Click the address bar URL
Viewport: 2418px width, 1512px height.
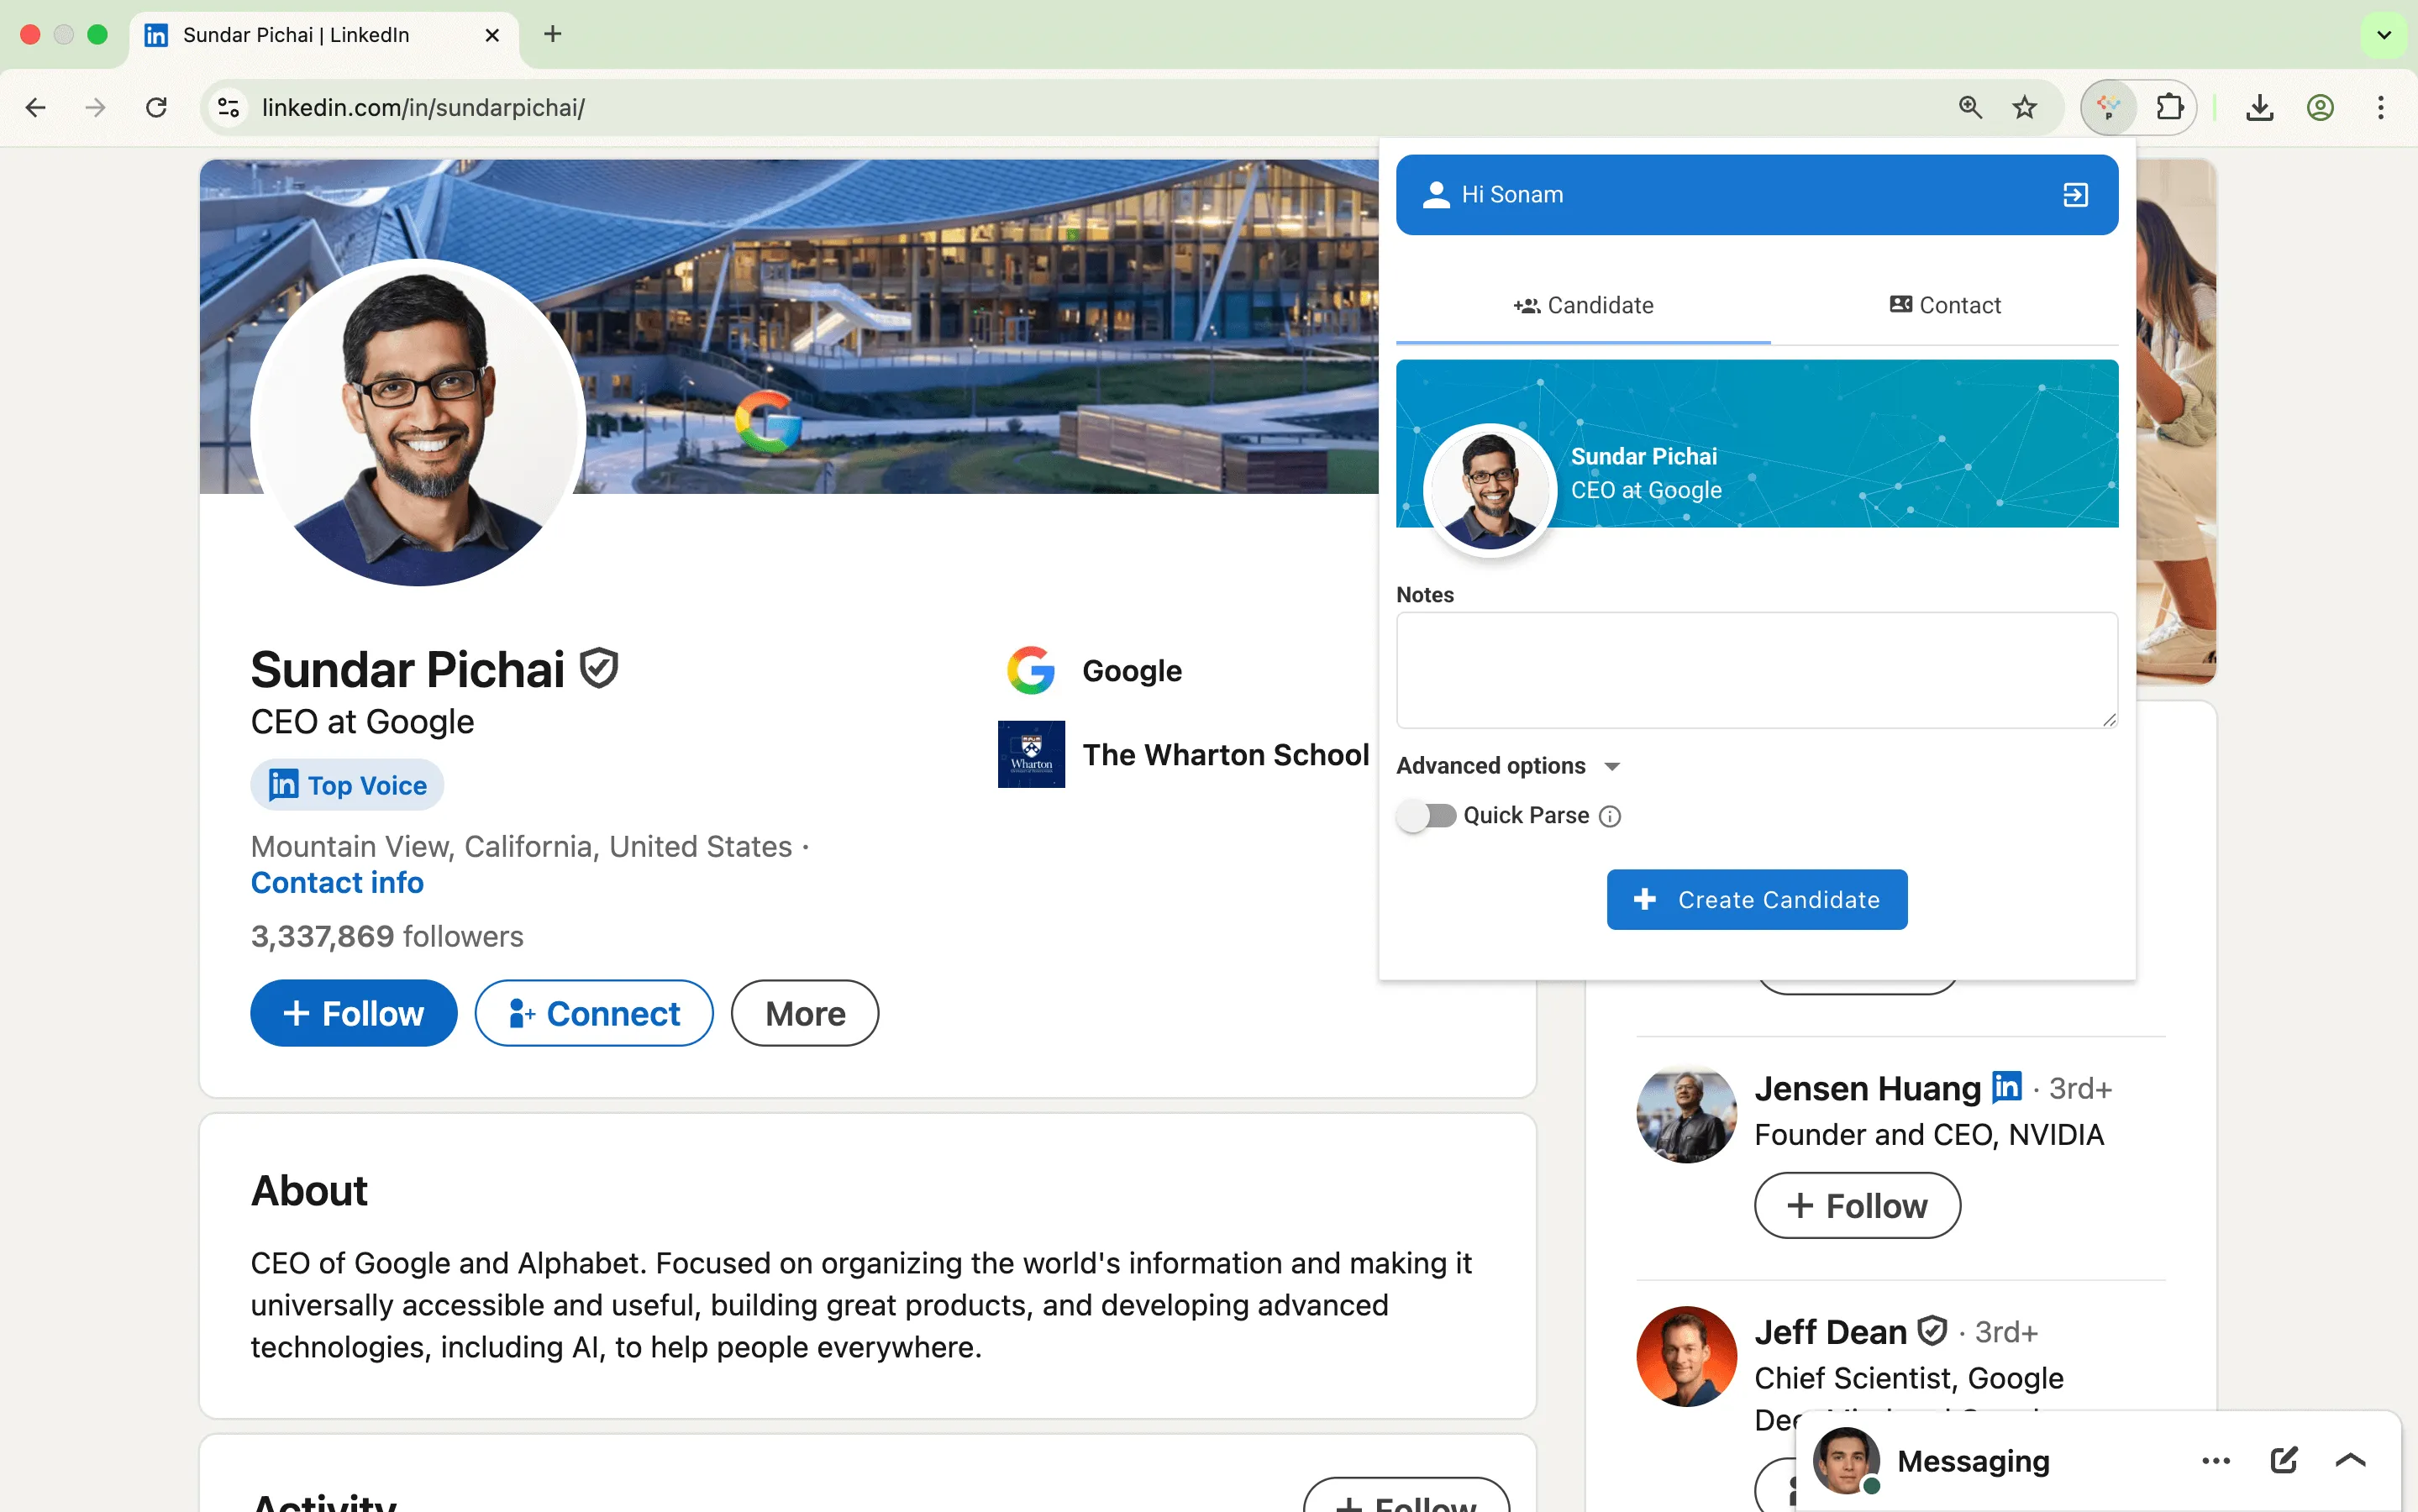point(423,107)
